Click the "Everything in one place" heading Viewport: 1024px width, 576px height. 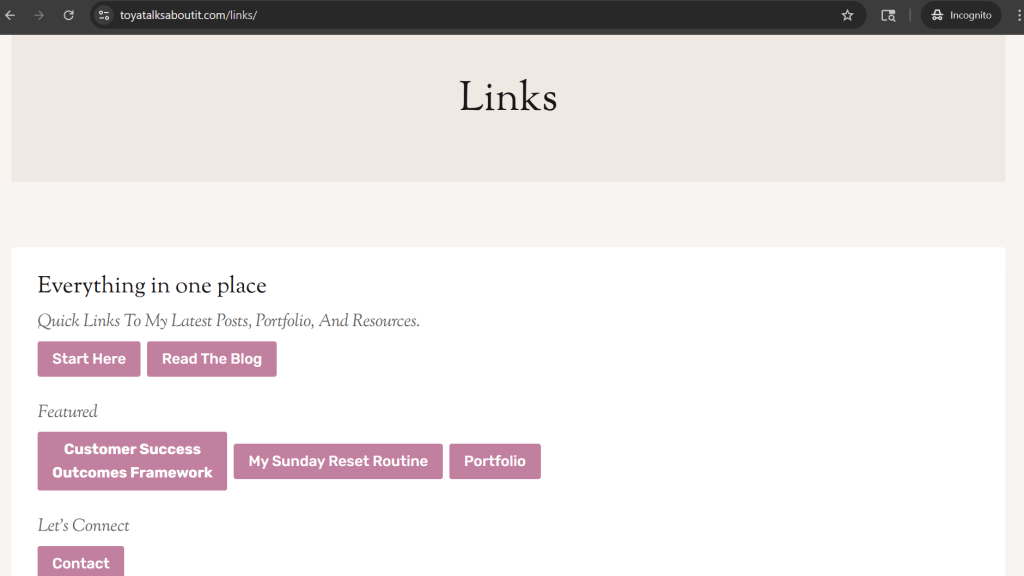pos(152,286)
